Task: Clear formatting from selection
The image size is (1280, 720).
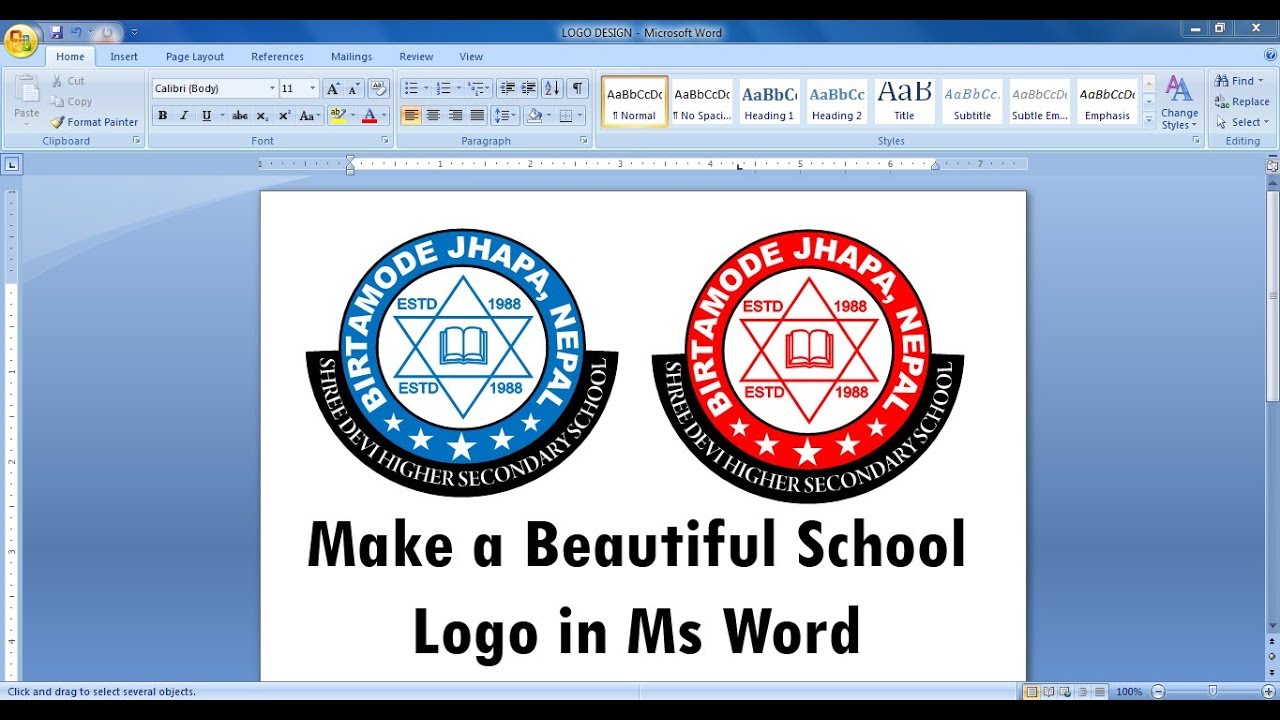Action: tap(378, 88)
